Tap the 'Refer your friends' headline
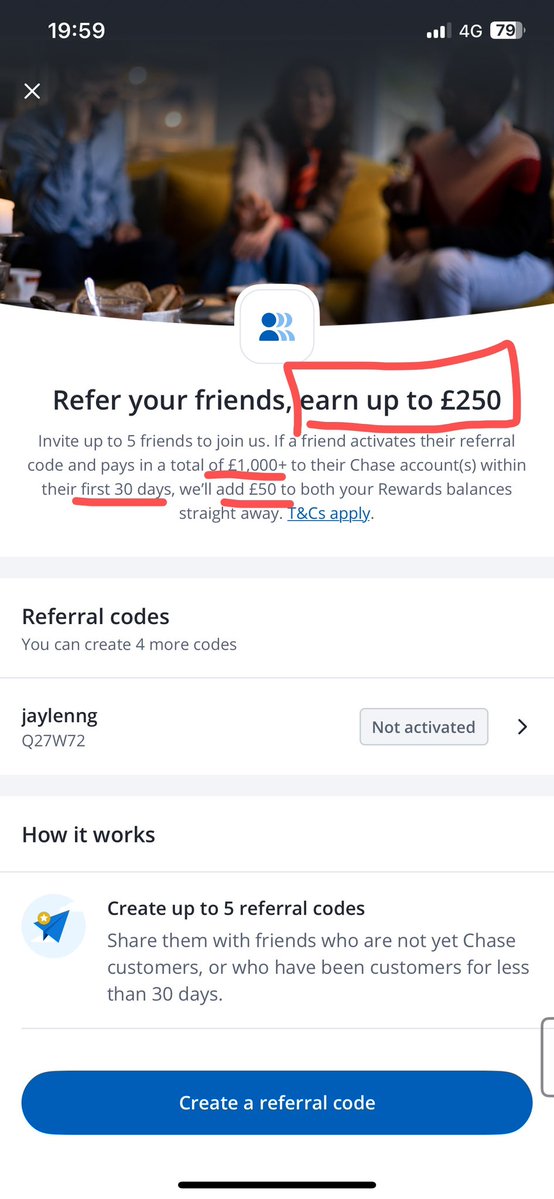554x1199 pixels. 172,400
